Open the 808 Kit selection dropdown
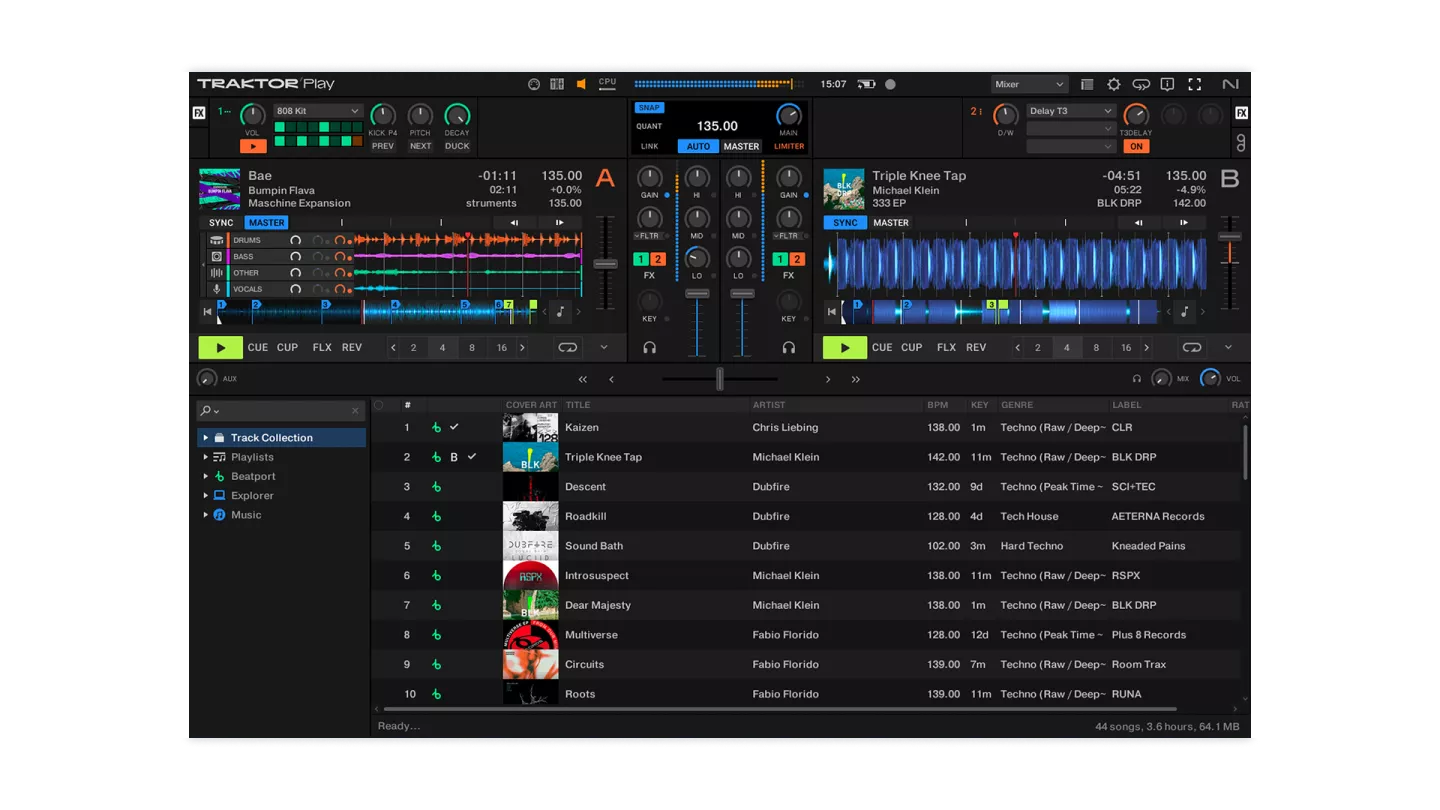This screenshot has height=810, width=1440. pos(318,111)
